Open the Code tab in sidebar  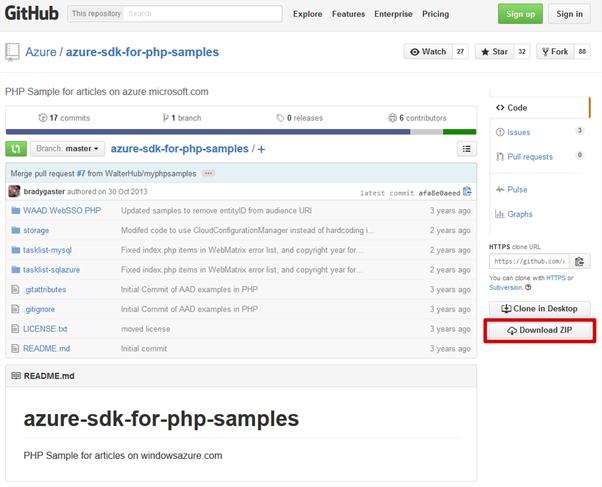[539, 108]
